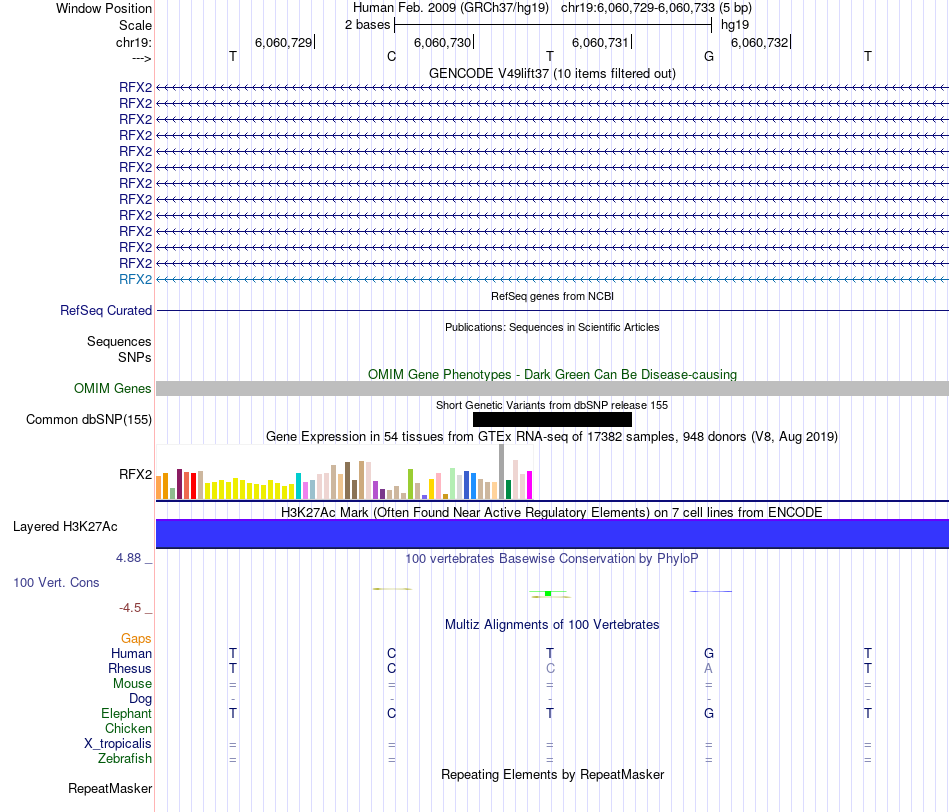950x812 pixels.
Task: Click the magenta bar ending the GTEx chart
Action: 530,485
